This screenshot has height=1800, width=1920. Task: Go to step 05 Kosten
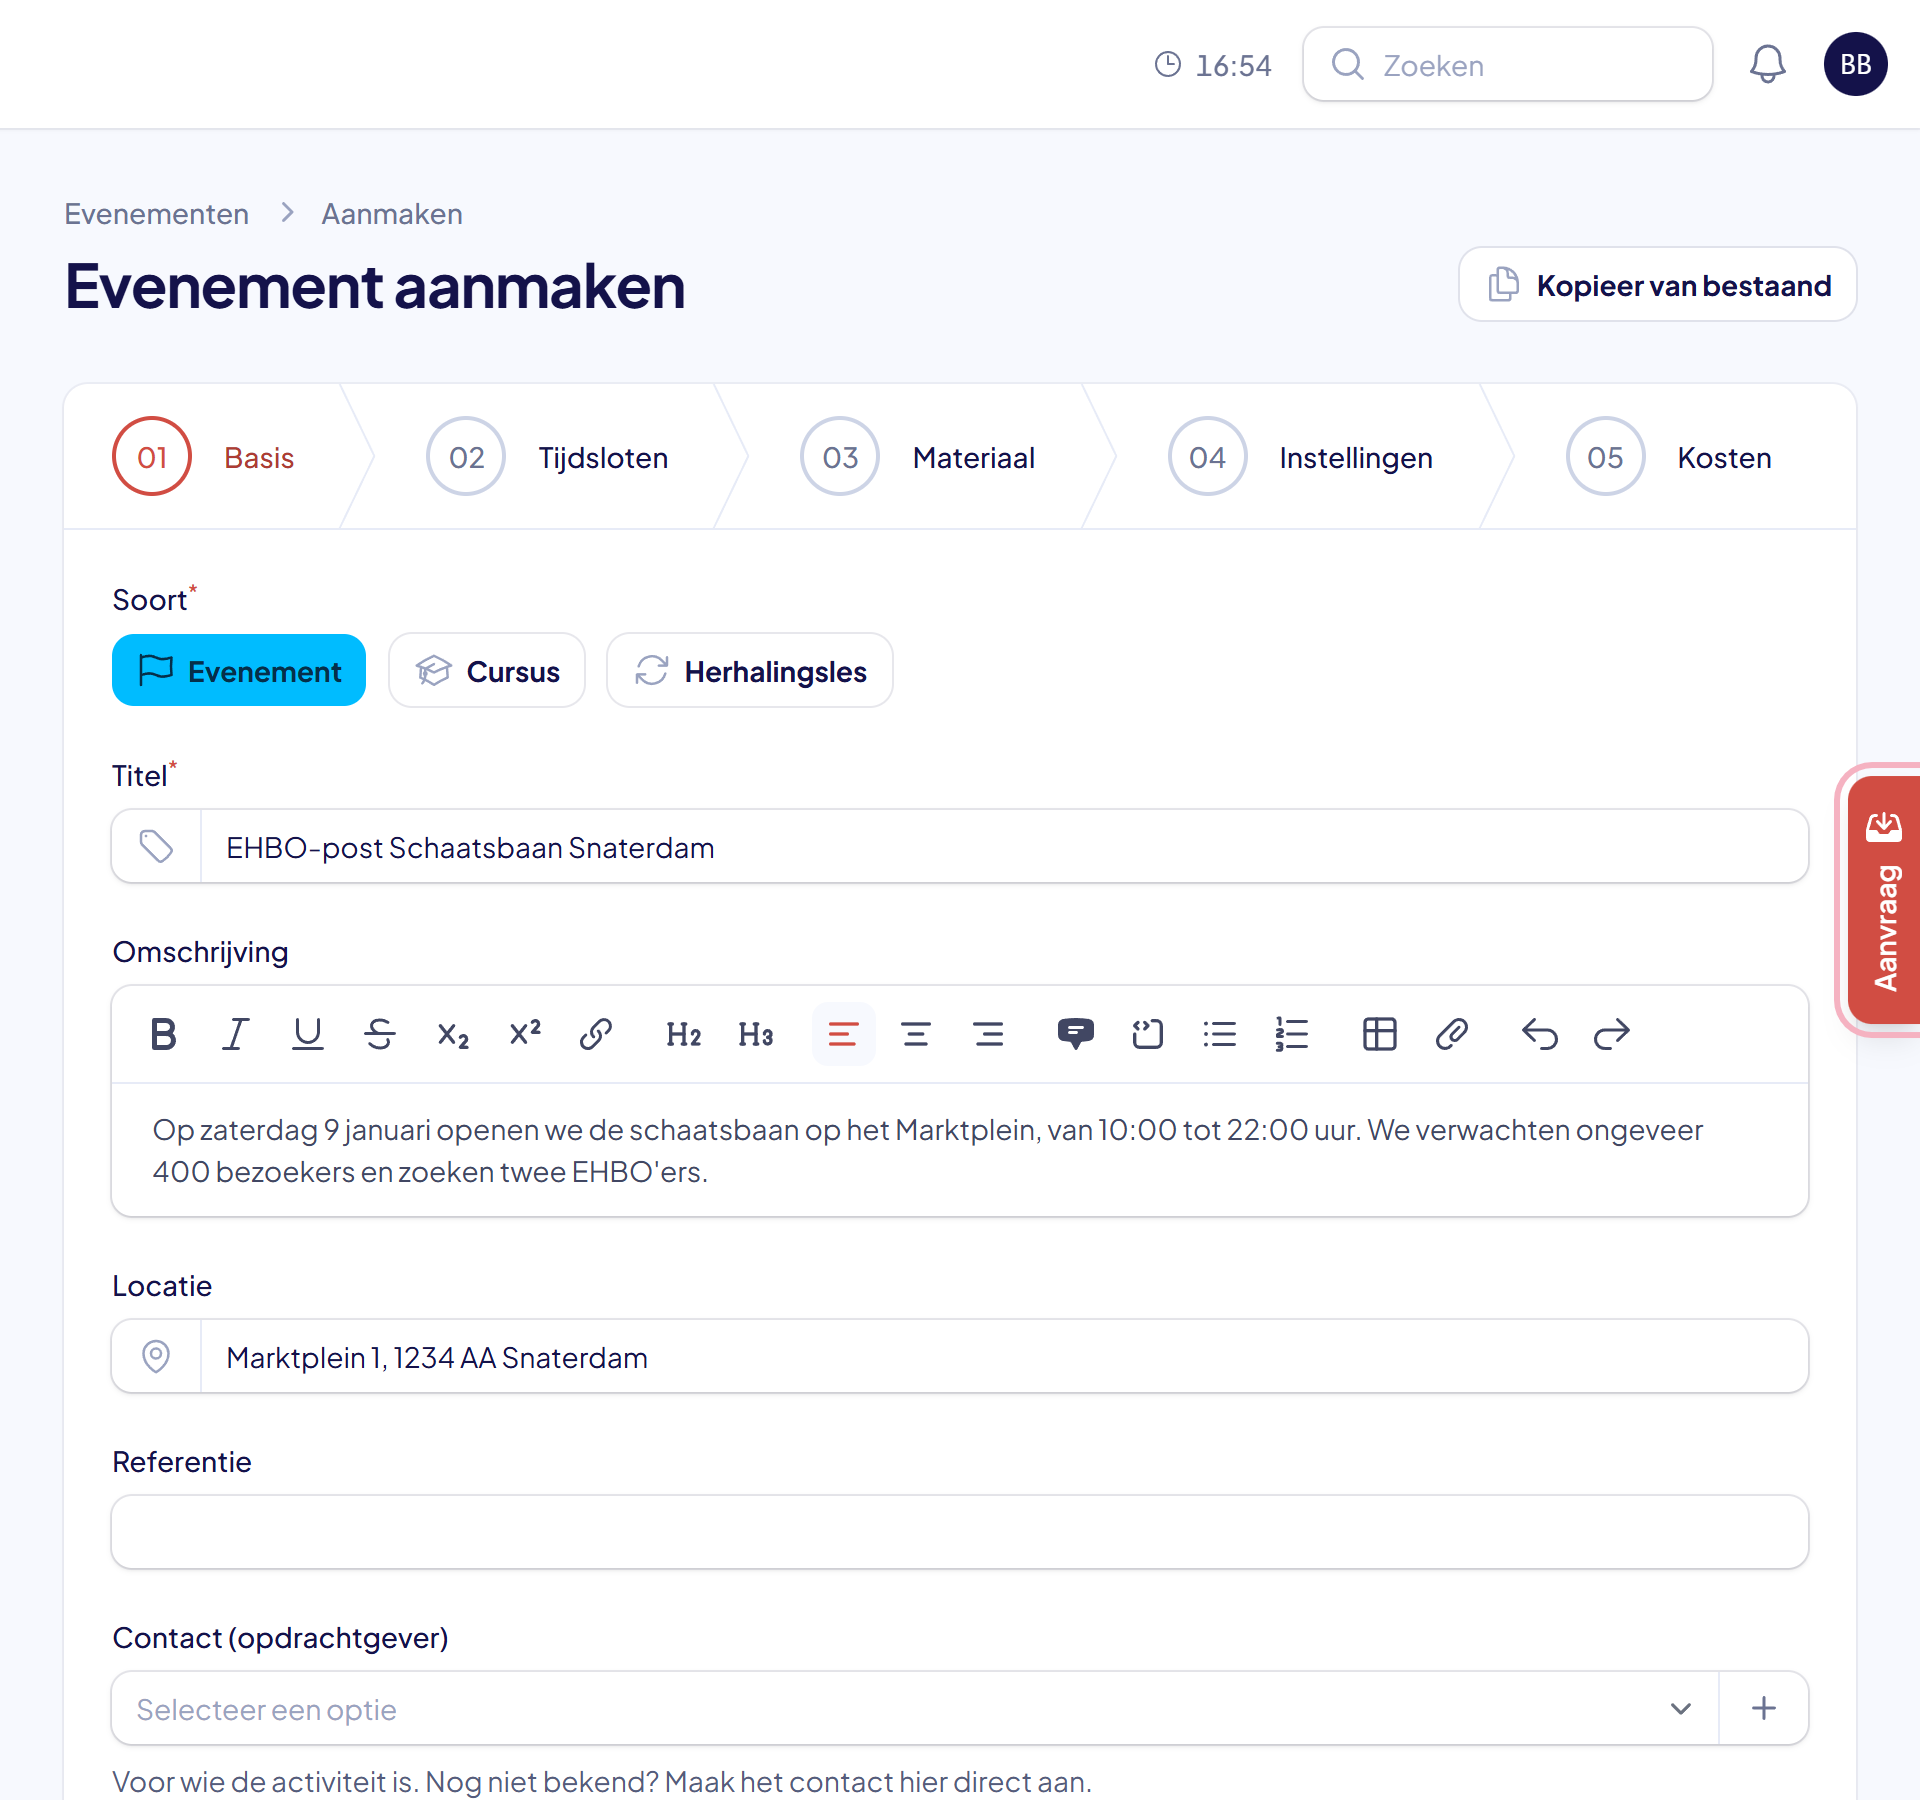tap(1669, 457)
